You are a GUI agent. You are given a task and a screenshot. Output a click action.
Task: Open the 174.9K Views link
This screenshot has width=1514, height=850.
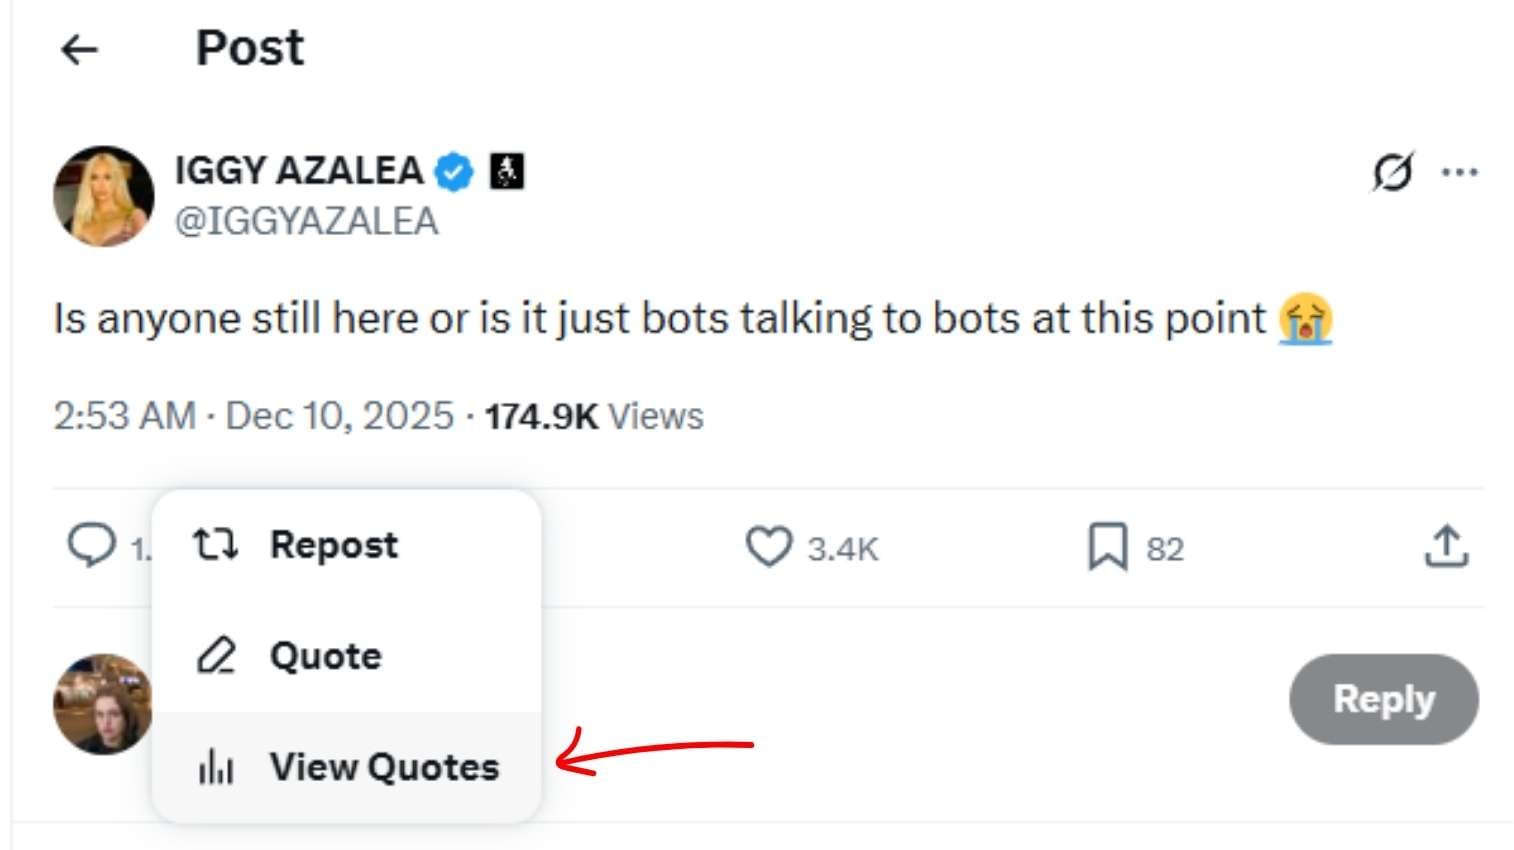[593, 415]
